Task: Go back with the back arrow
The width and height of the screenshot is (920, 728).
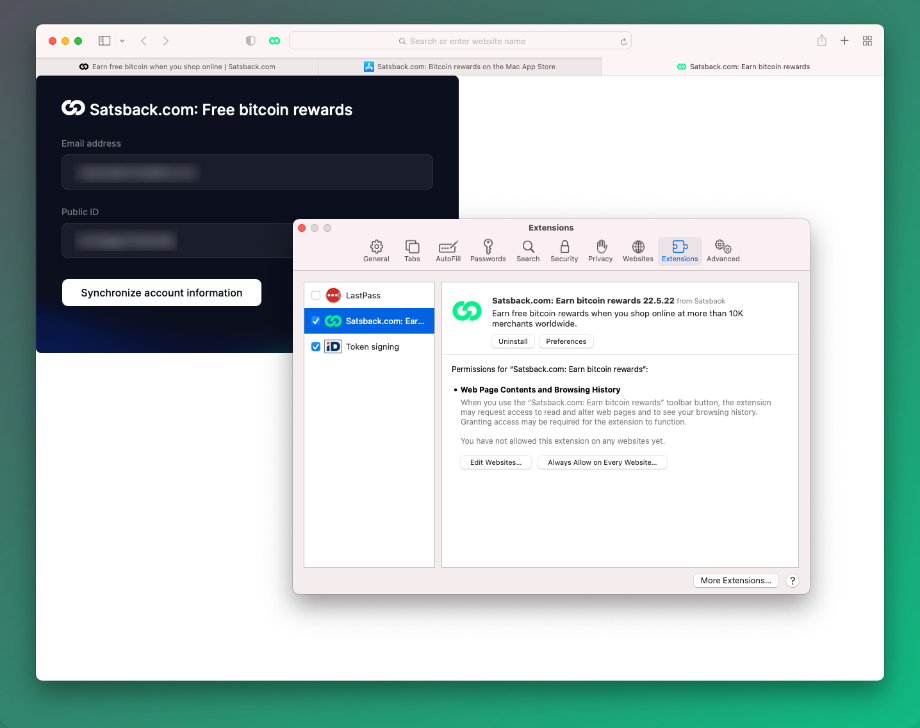Action: point(144,41)
